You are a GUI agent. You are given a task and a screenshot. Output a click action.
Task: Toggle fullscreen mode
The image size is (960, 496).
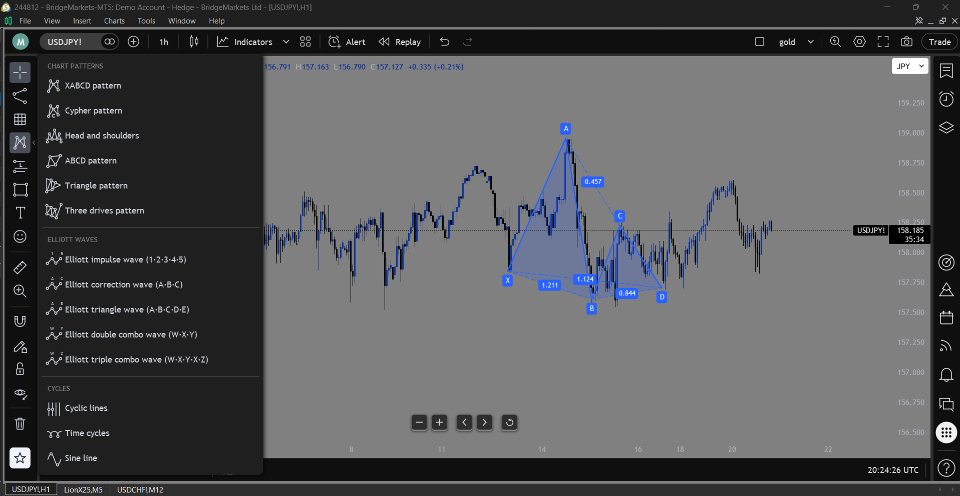coord(883,42)
